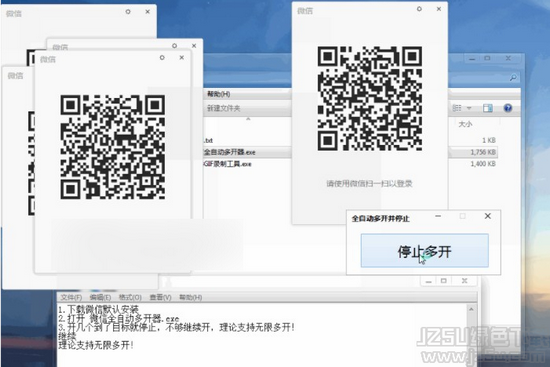The image size is (550, 367).
Task: Open the Notepad 编辑(E) menu
Action: click(x=100, y=298)
